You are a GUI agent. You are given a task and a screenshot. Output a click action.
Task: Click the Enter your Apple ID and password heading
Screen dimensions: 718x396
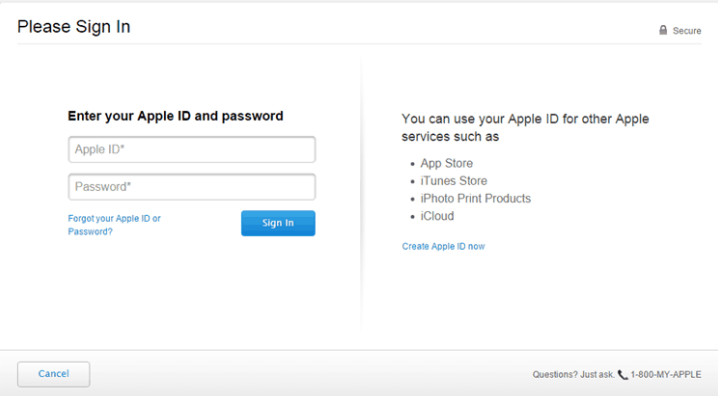point(175,116)
